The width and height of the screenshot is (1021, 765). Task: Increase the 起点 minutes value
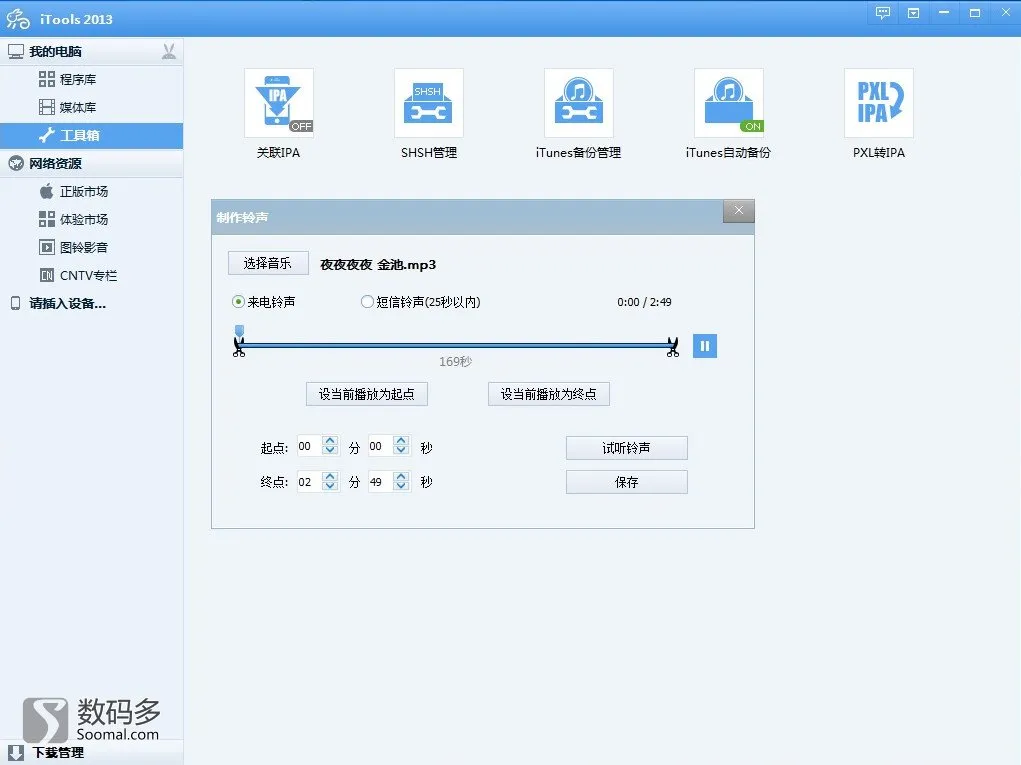pyautogui.click(x=330, y=441)
